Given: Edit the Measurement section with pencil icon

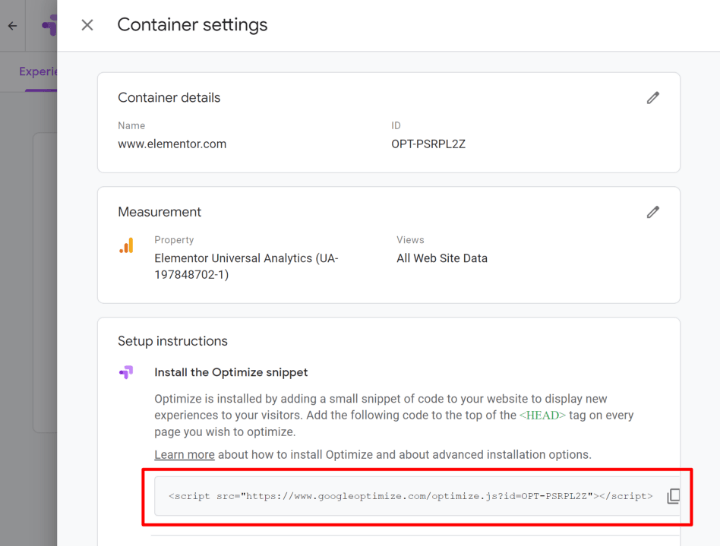Looking at the screenshot, I should pyautogui.click(x=653, y=212).
